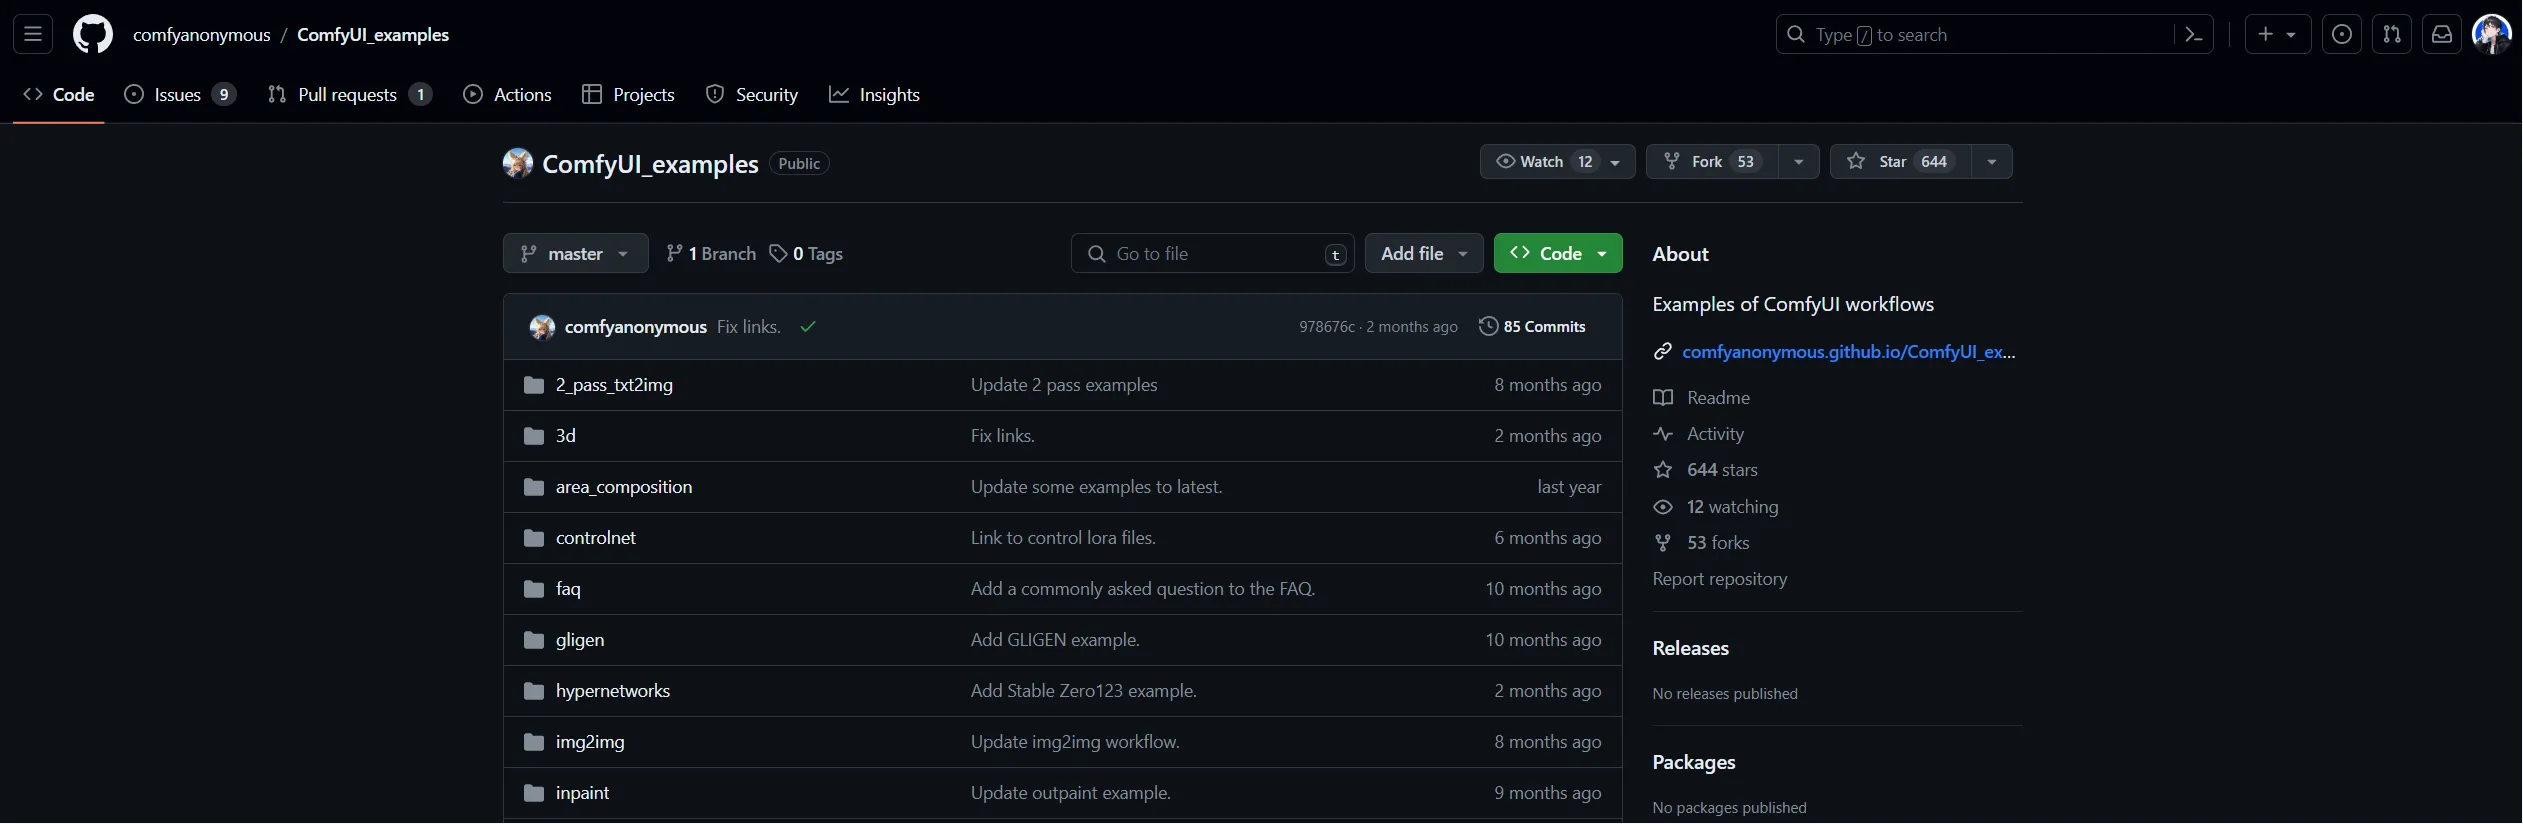Image resolution: width=2523 pixels, height=824 pixels.
Task: Expand the master branch selector
Action: tap(575, 254)
